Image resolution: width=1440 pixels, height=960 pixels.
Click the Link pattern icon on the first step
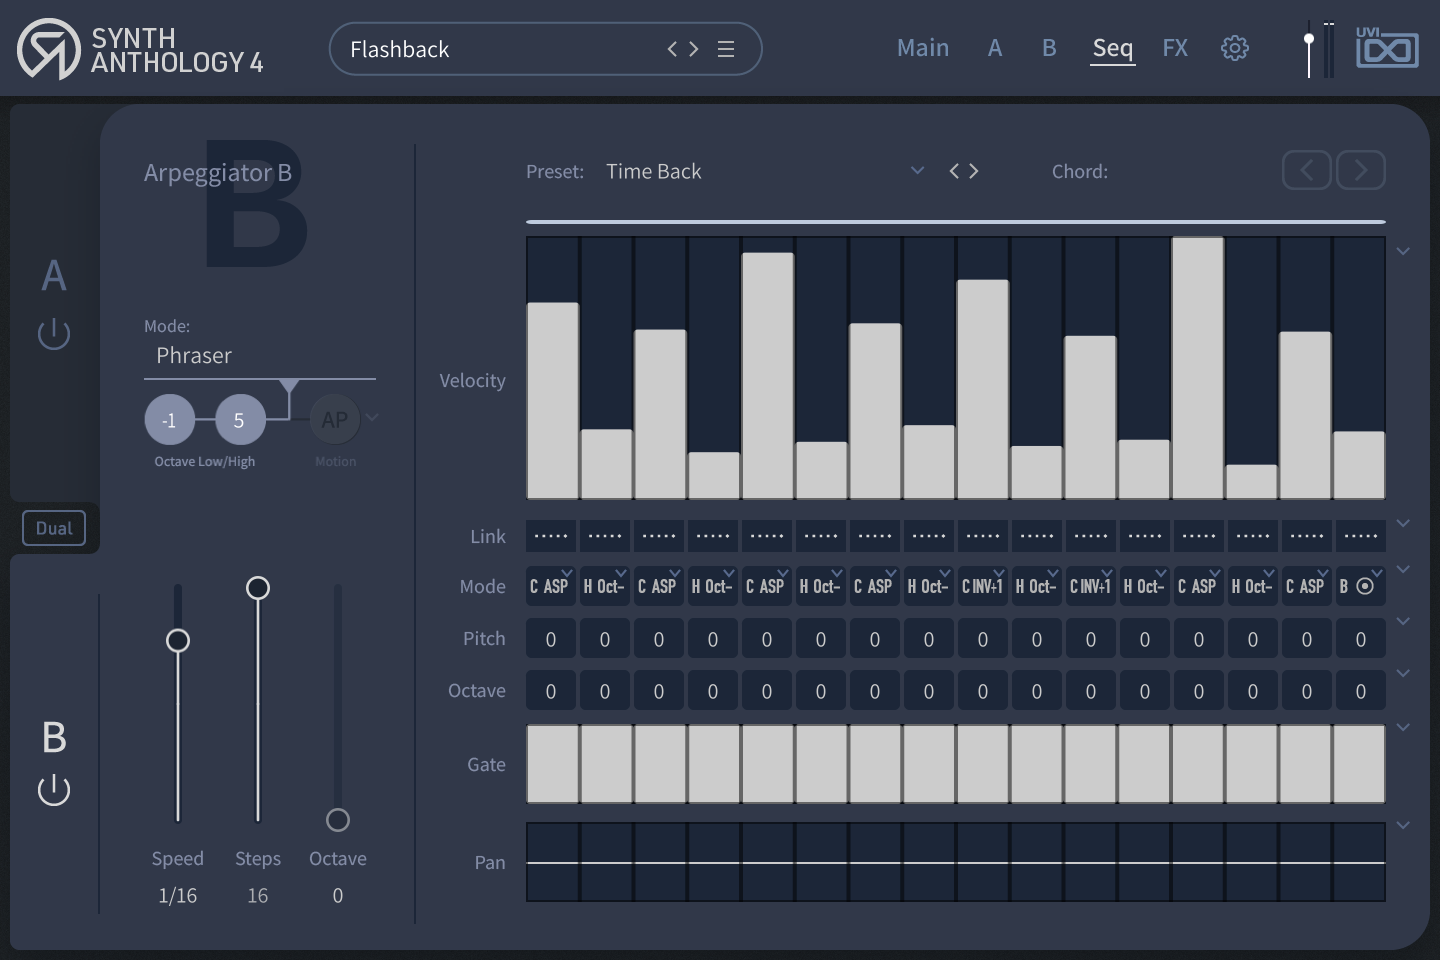[x=550, y=535]
